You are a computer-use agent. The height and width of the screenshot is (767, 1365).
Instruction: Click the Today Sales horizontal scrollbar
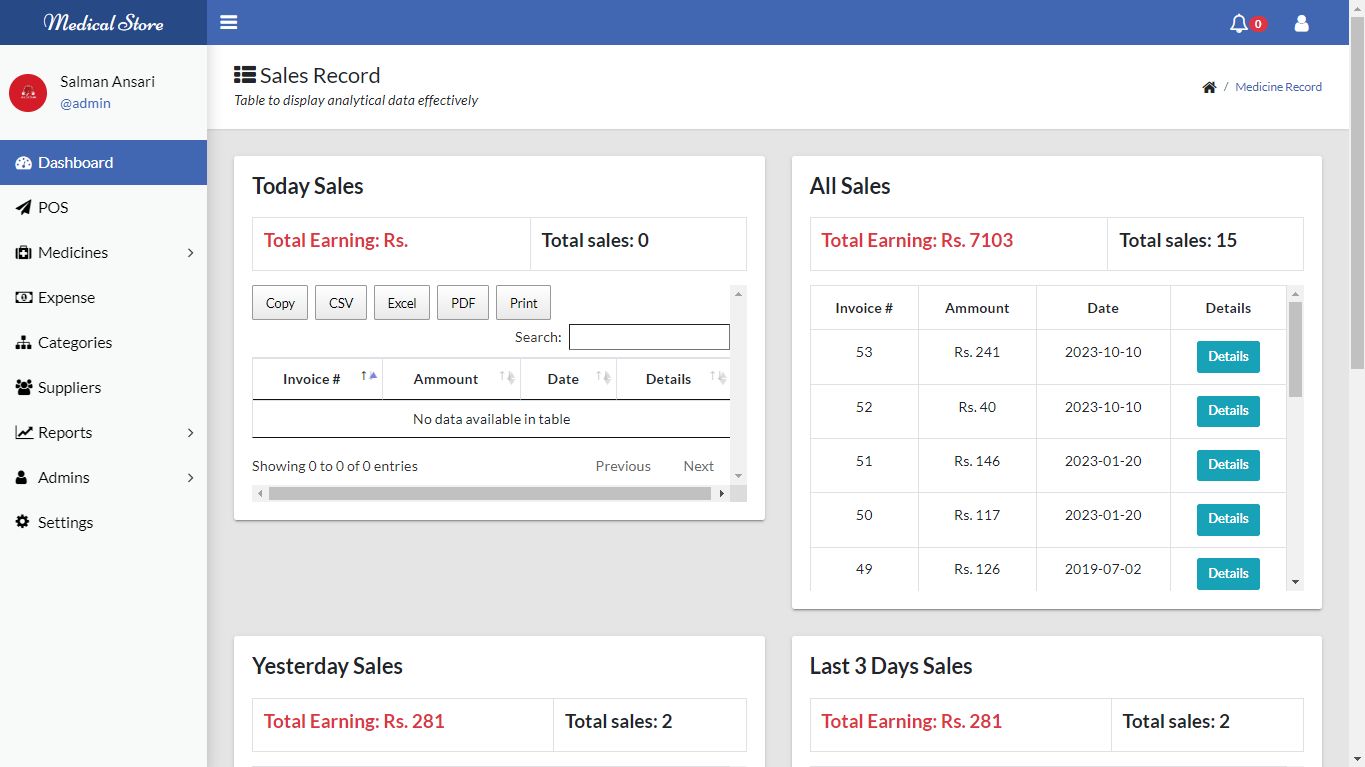pyautogui.click(x=489, y=493)
